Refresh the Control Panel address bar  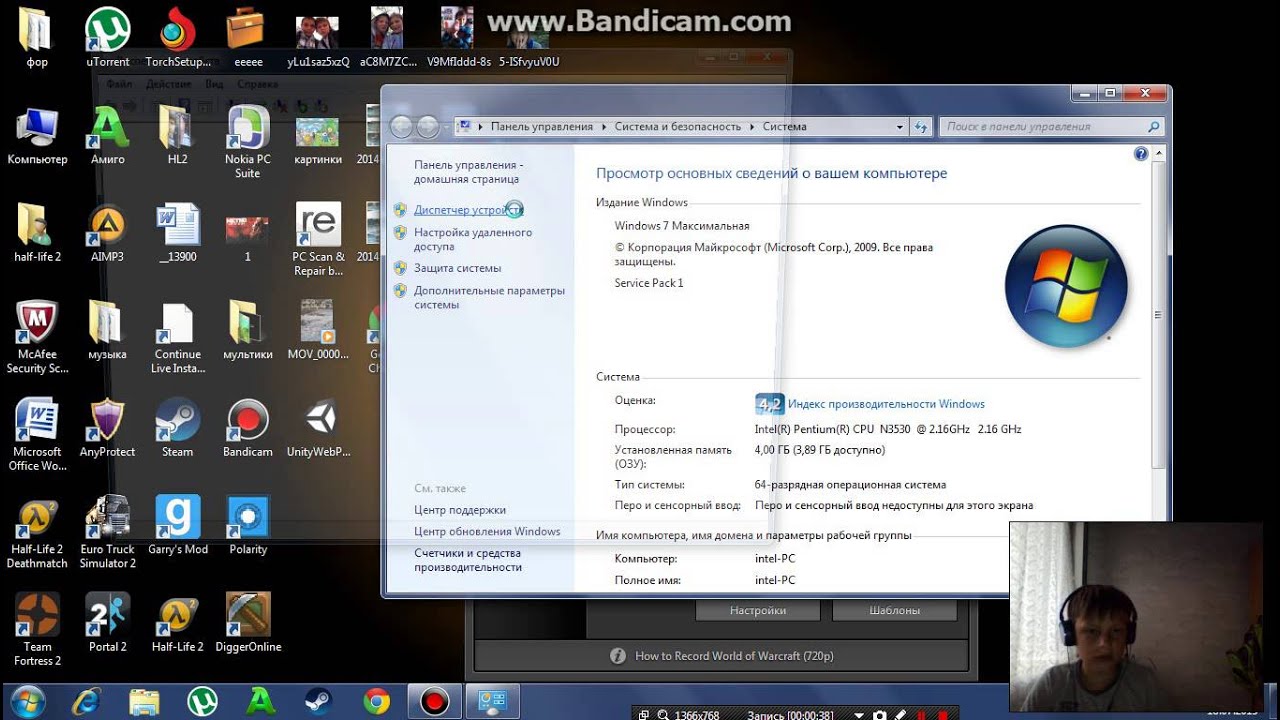click(x=921, y=127)
